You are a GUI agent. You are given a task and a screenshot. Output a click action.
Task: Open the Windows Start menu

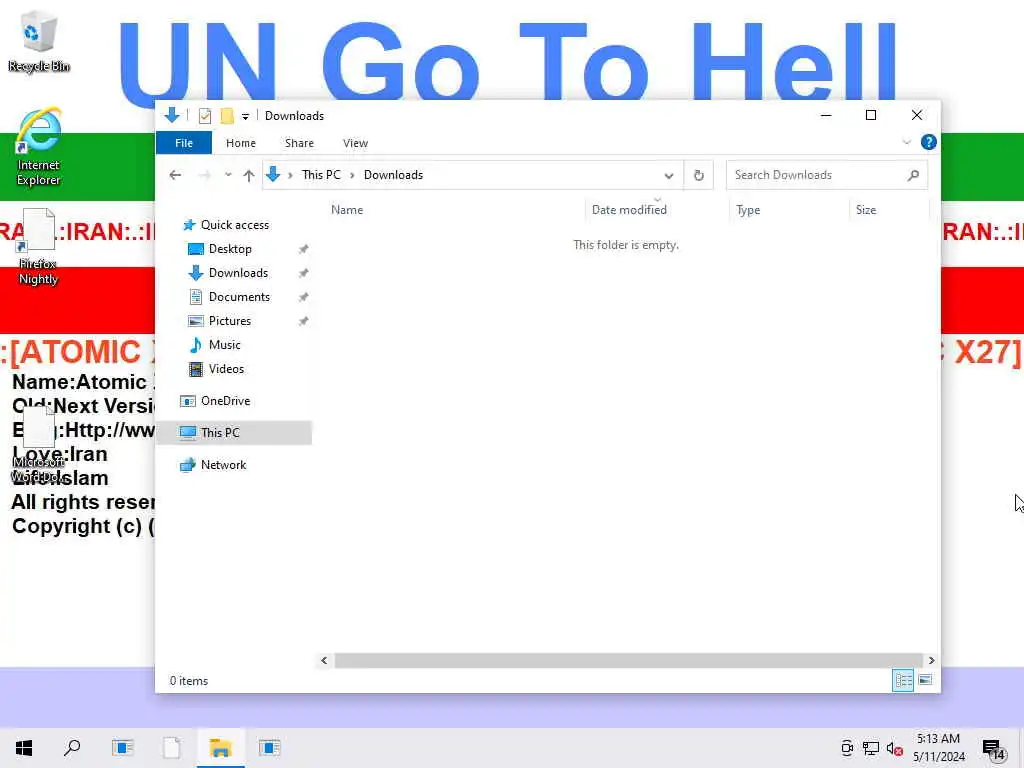point(24,748)
